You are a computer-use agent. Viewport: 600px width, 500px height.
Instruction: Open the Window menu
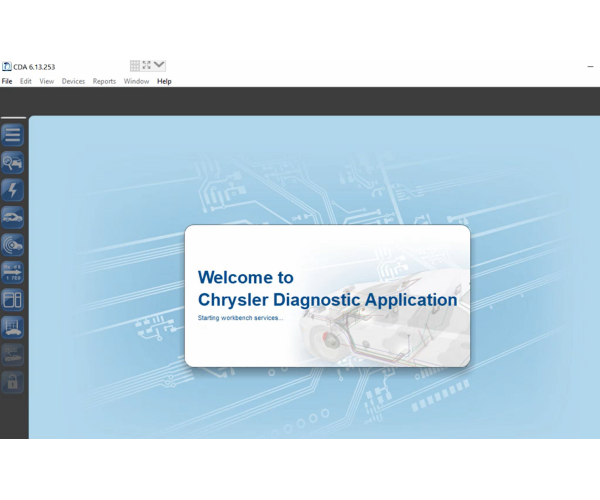pos(136,81)
